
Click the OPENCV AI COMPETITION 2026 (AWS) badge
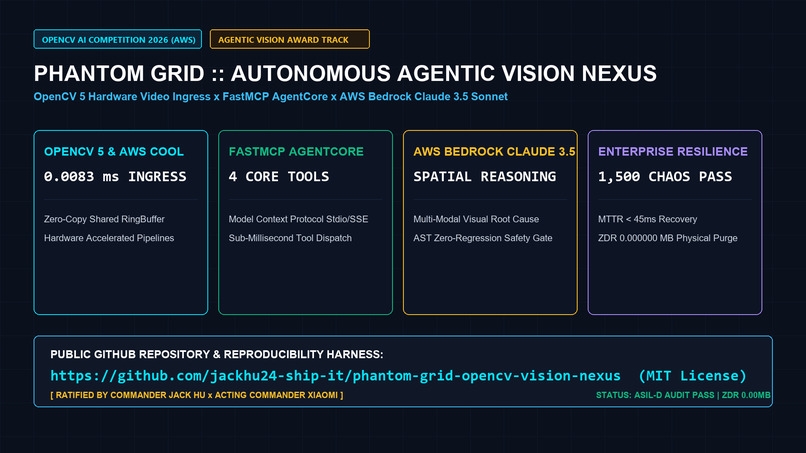pyautogui.click(x=118, y=40)
